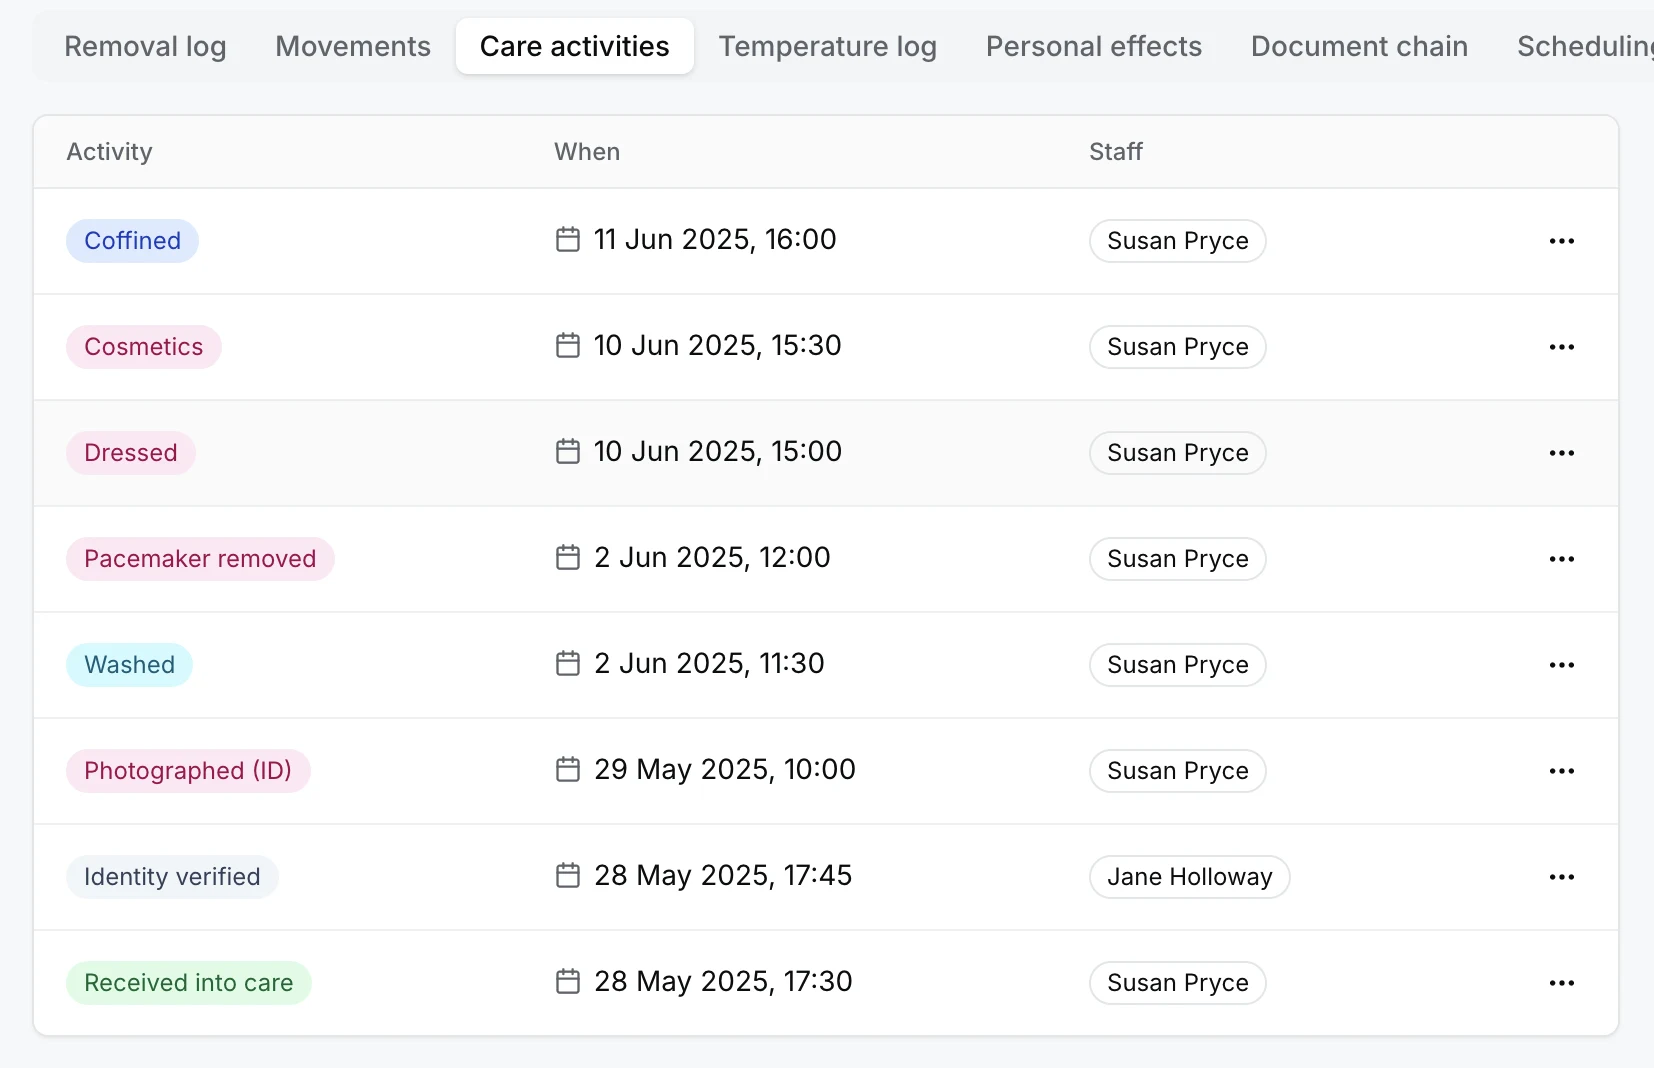Click the Washed activity badge
Viewport: 1654px width, 1068px height.
pyautogui.click(x=129, y=665)
